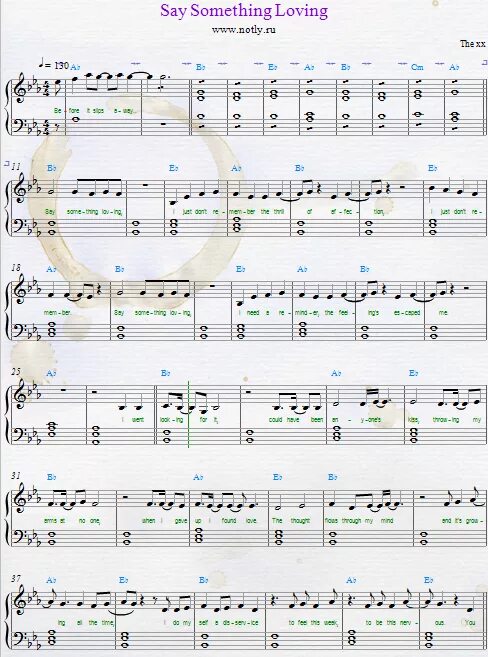
Task: Jump to measure number 25
Action: (x=15, y=371)
